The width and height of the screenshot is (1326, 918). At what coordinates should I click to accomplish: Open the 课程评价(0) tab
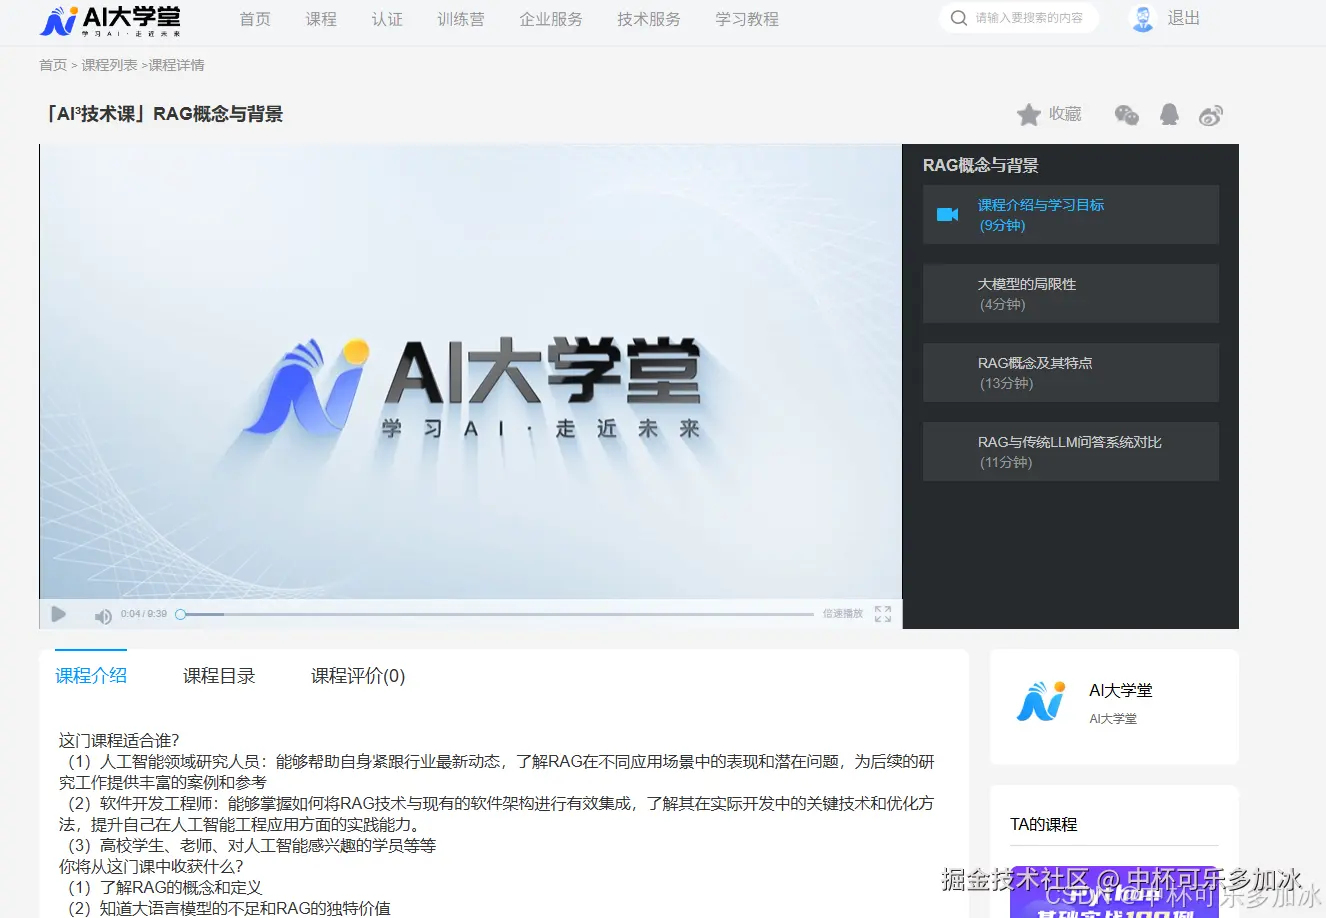click(357, 675)
